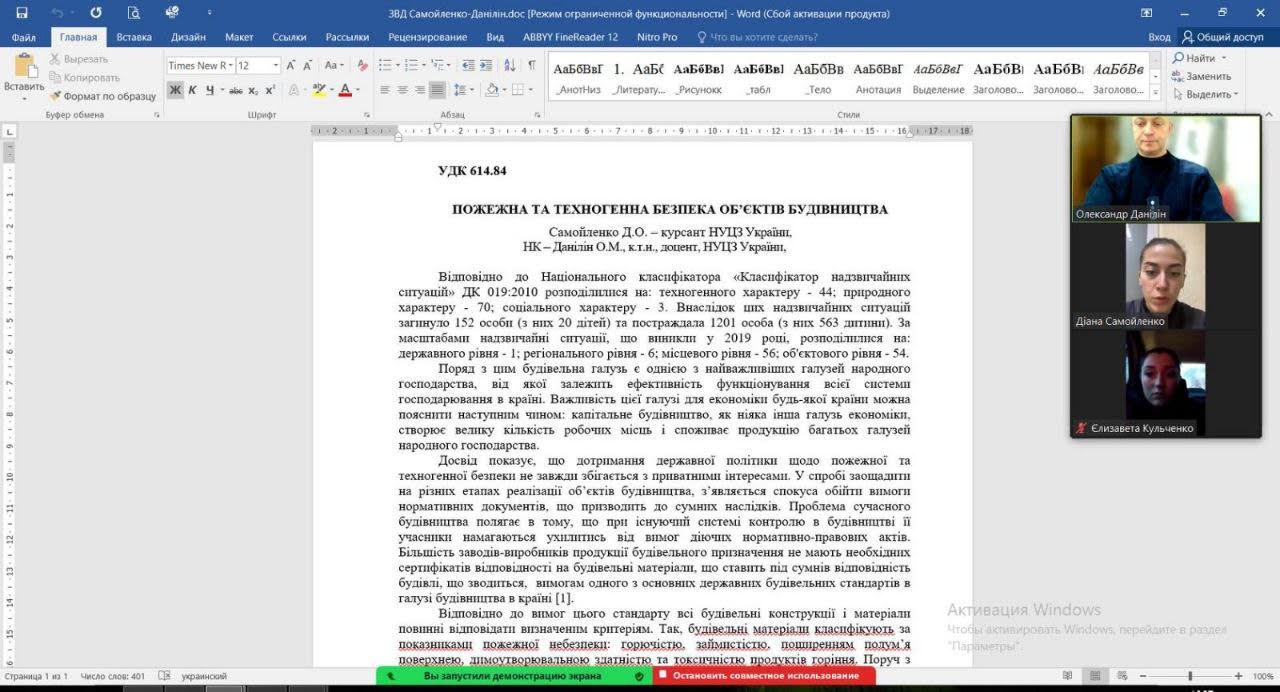This screenshot has height=692, width=1280.
Task: Click Діана Самойленко video thumbnail
Action: tap(1165, 276)
